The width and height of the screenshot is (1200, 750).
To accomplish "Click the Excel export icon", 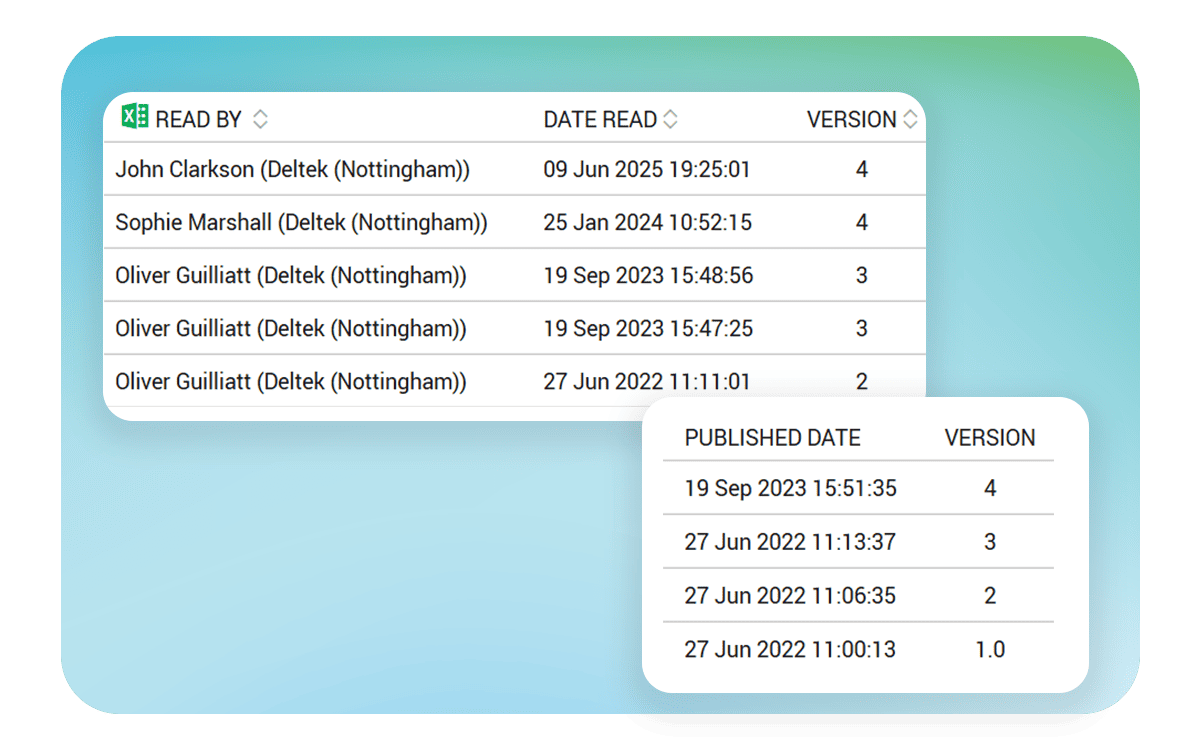I will tap(134, 118).
